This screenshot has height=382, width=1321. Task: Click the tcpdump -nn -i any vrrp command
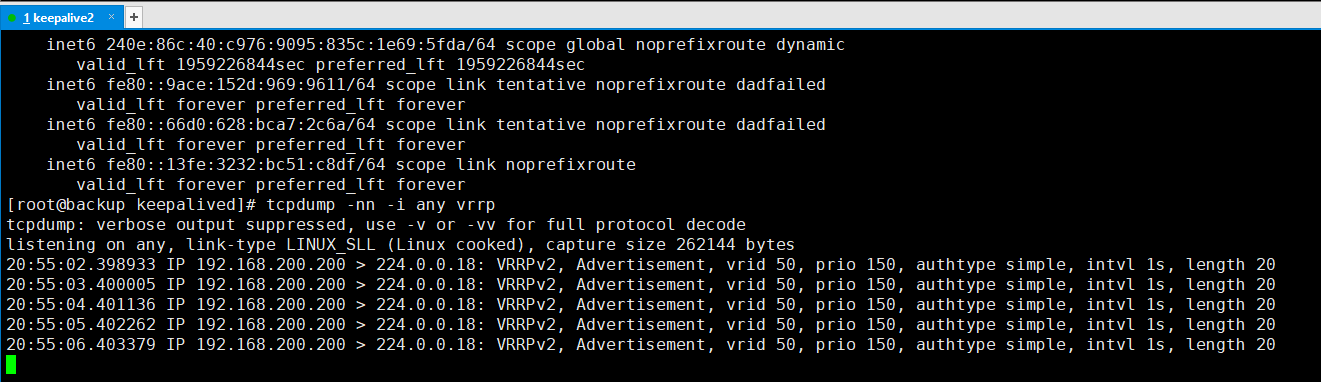point(386,204)
